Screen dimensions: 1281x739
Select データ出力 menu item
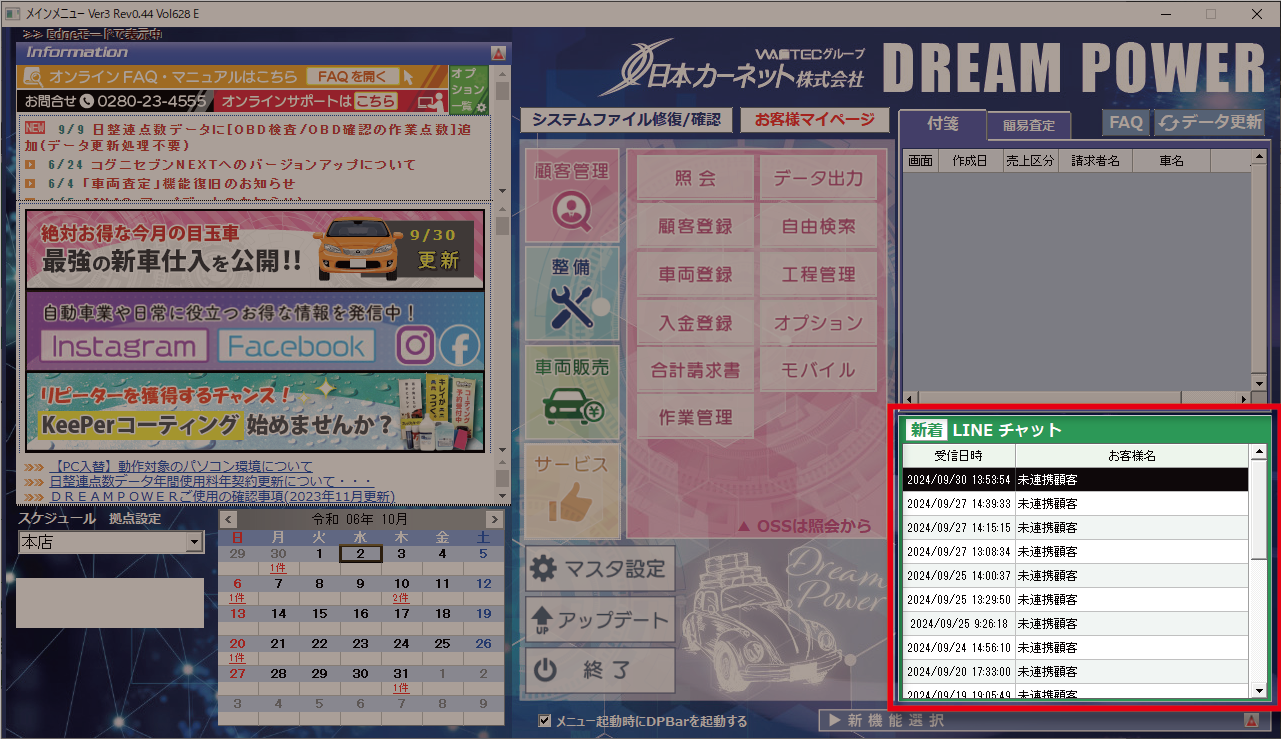coord(818,179)
